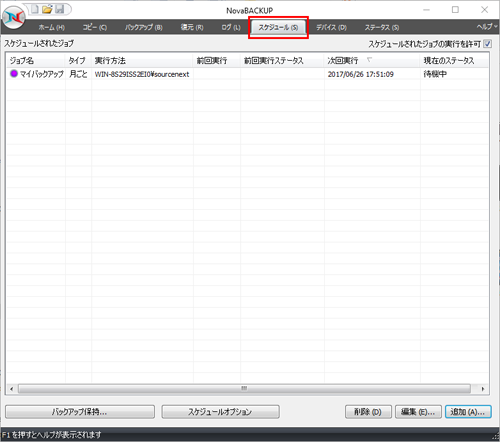Image resolution: width=500 pixels, height=442 pixels.
Task: Click the purple job status icon
Action: coord(14,74)
